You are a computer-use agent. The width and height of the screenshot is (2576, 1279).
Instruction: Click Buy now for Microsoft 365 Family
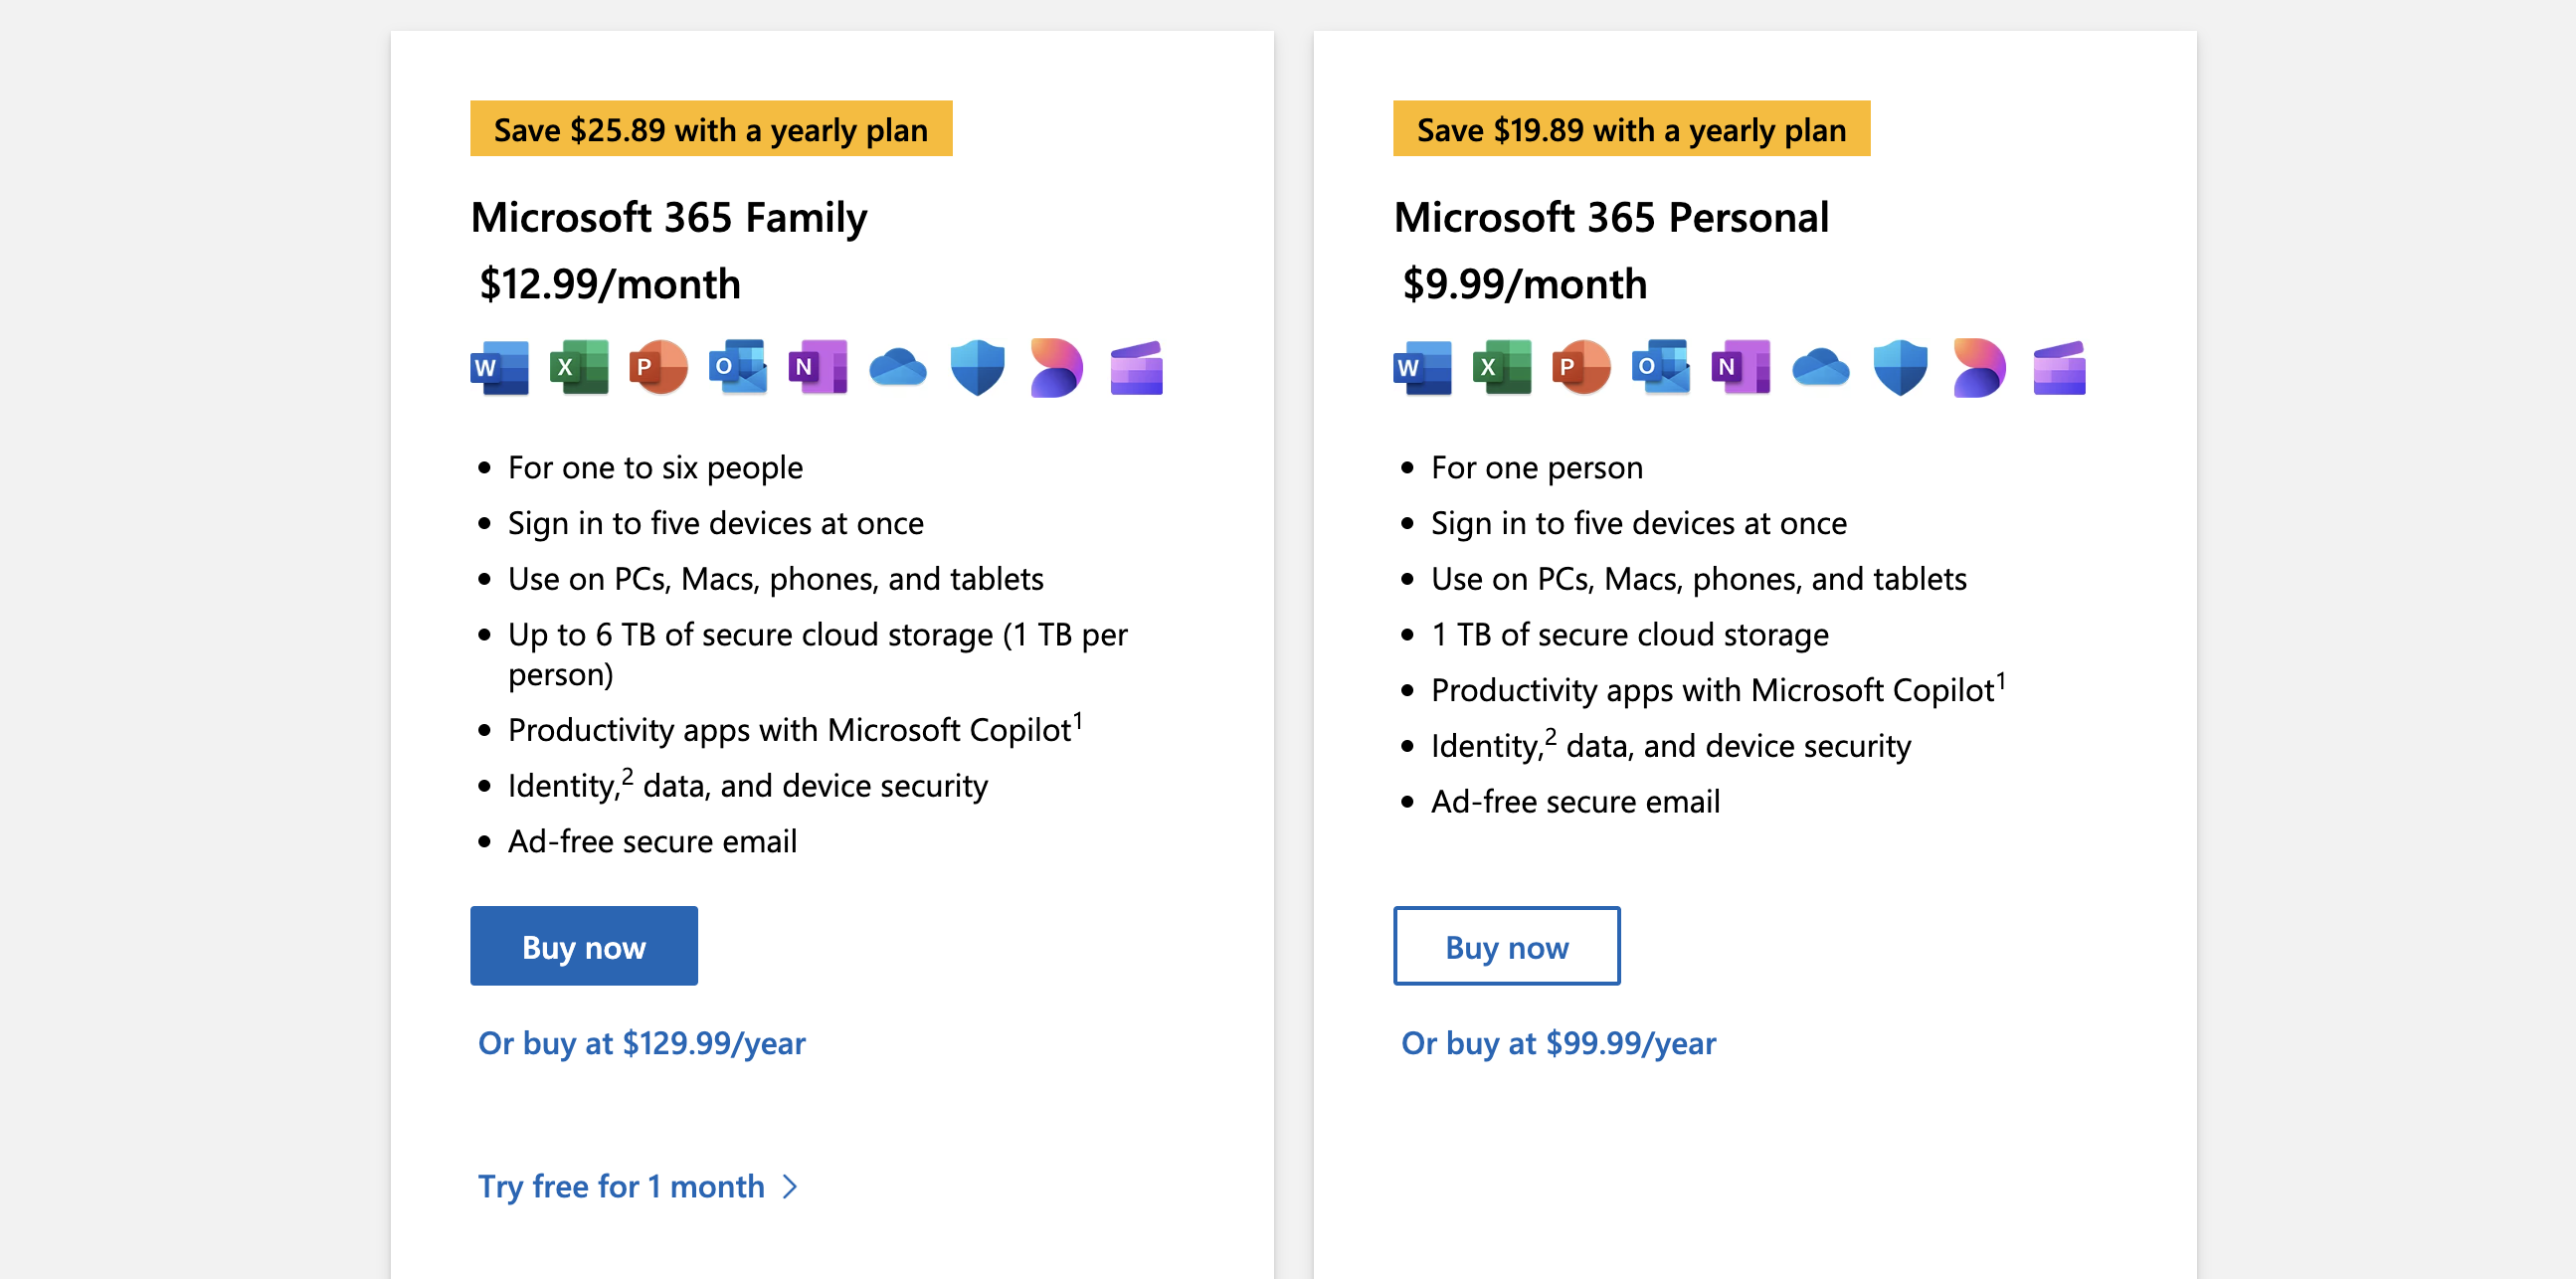point(584,946)
